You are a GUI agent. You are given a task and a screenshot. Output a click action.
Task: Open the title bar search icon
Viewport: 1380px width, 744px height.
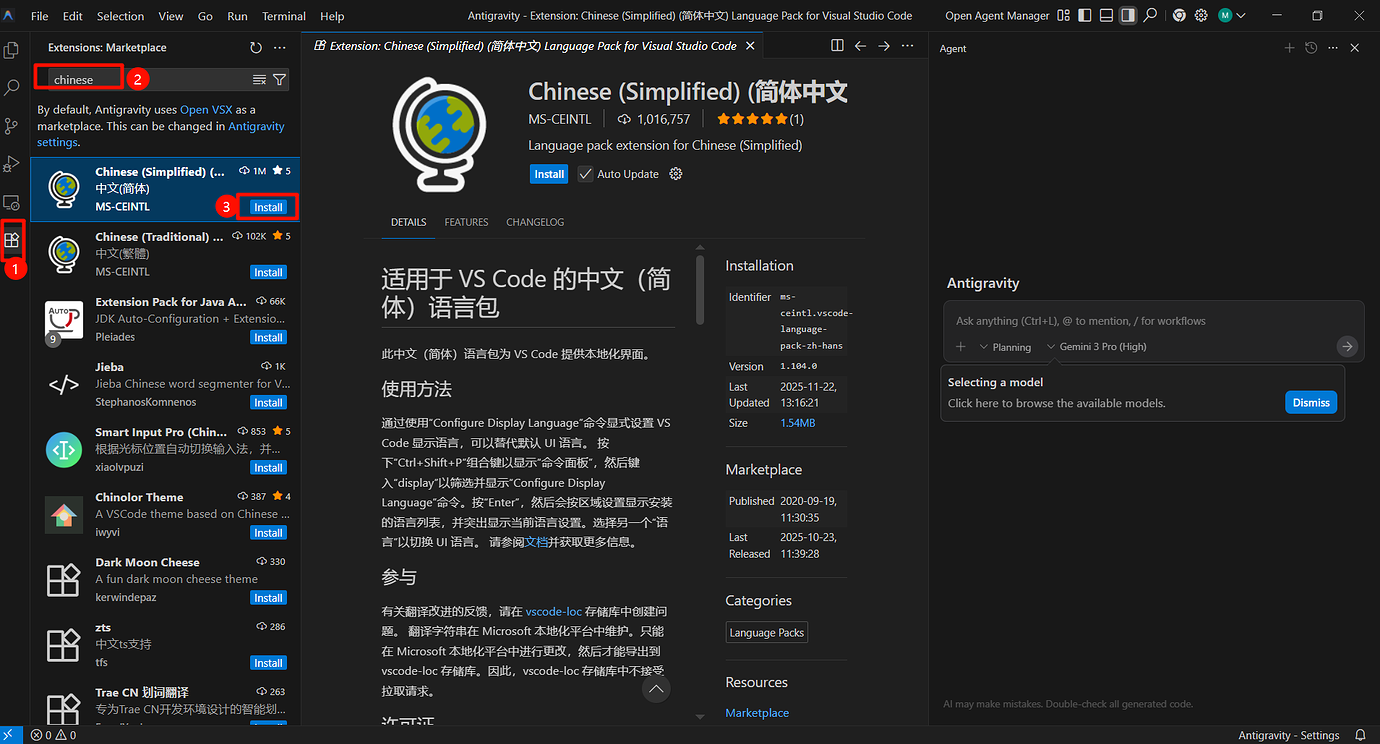point(1150,16)
